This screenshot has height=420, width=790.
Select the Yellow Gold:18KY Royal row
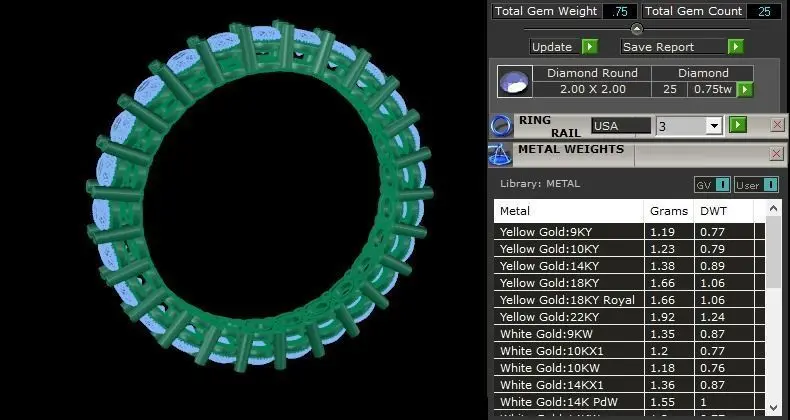click(629, 300)
